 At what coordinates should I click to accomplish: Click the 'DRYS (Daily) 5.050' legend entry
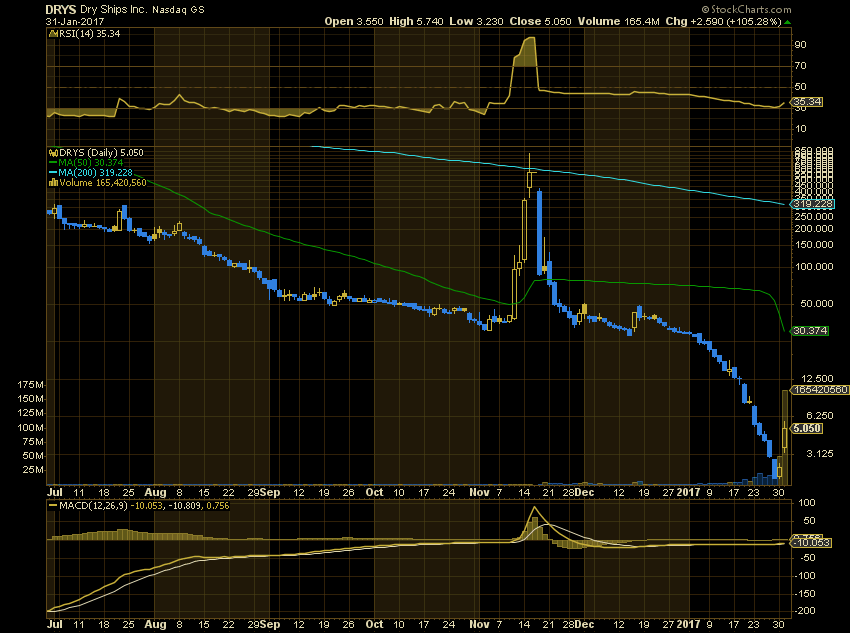click(x=101, y=153)
